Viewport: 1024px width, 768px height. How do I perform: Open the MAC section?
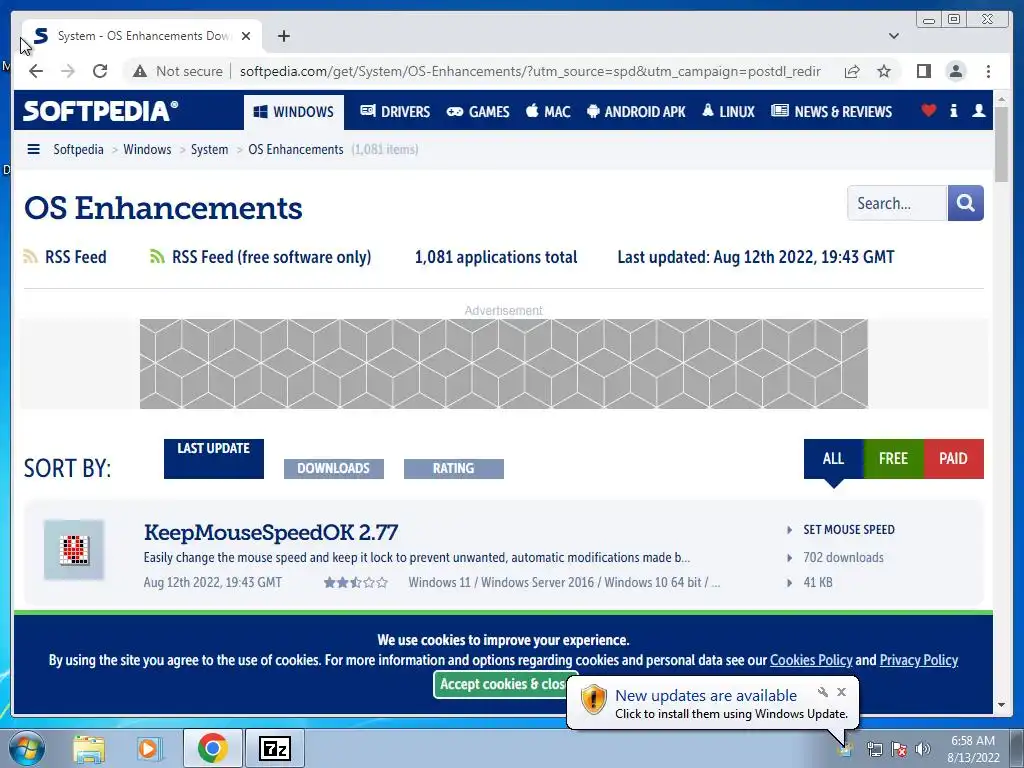pos(548,112)
